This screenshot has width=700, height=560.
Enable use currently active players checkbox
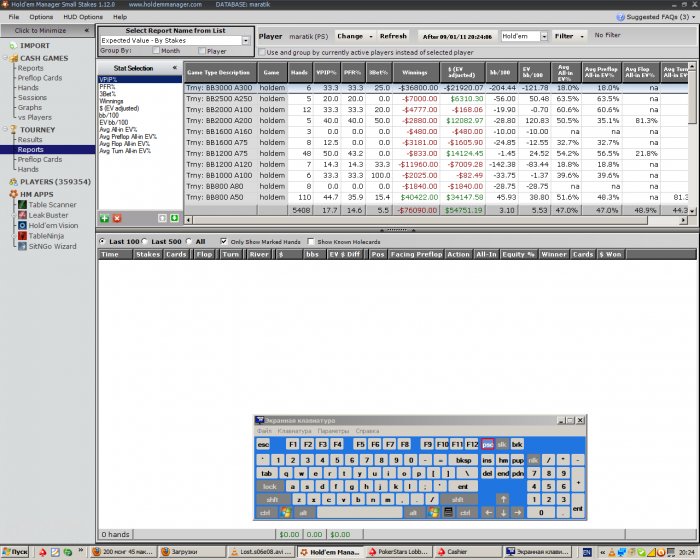click(x=262, y=52)
